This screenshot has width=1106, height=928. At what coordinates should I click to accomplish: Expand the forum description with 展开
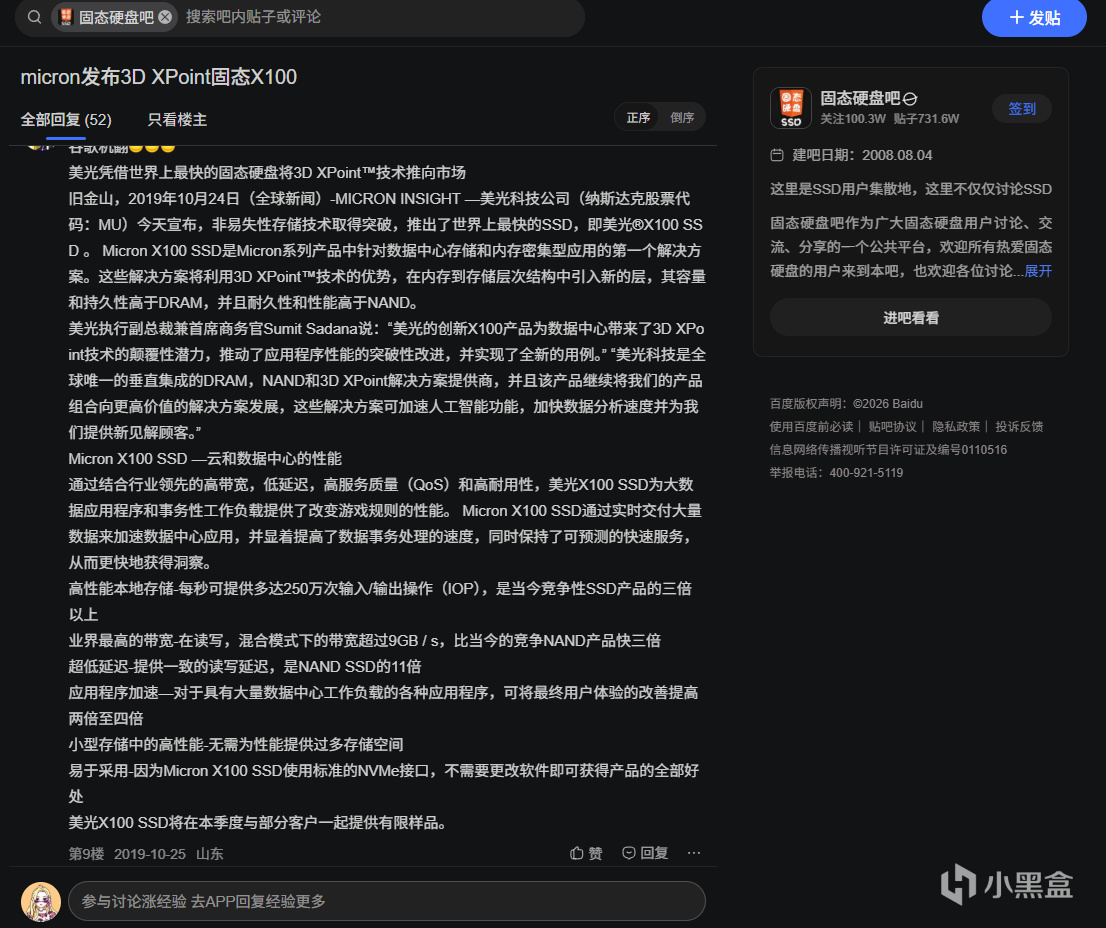[1038, 271]
